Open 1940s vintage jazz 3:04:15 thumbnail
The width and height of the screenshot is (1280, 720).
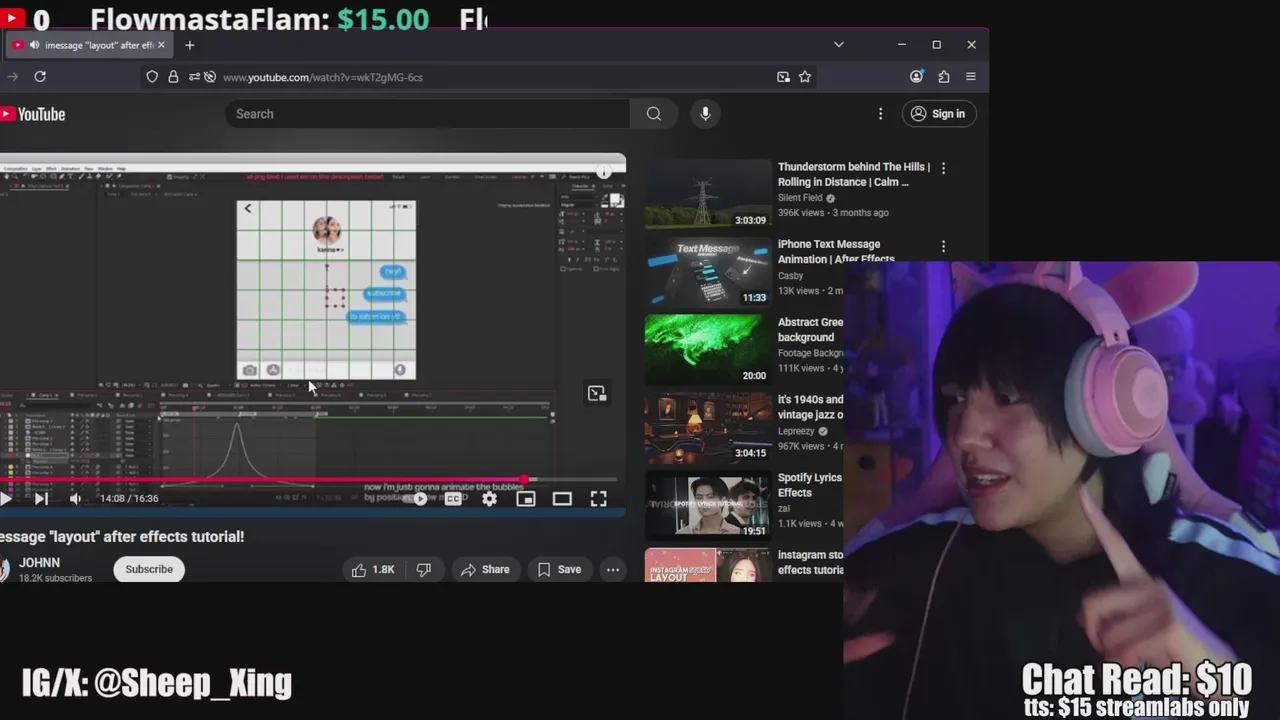(x=708, y=427)
